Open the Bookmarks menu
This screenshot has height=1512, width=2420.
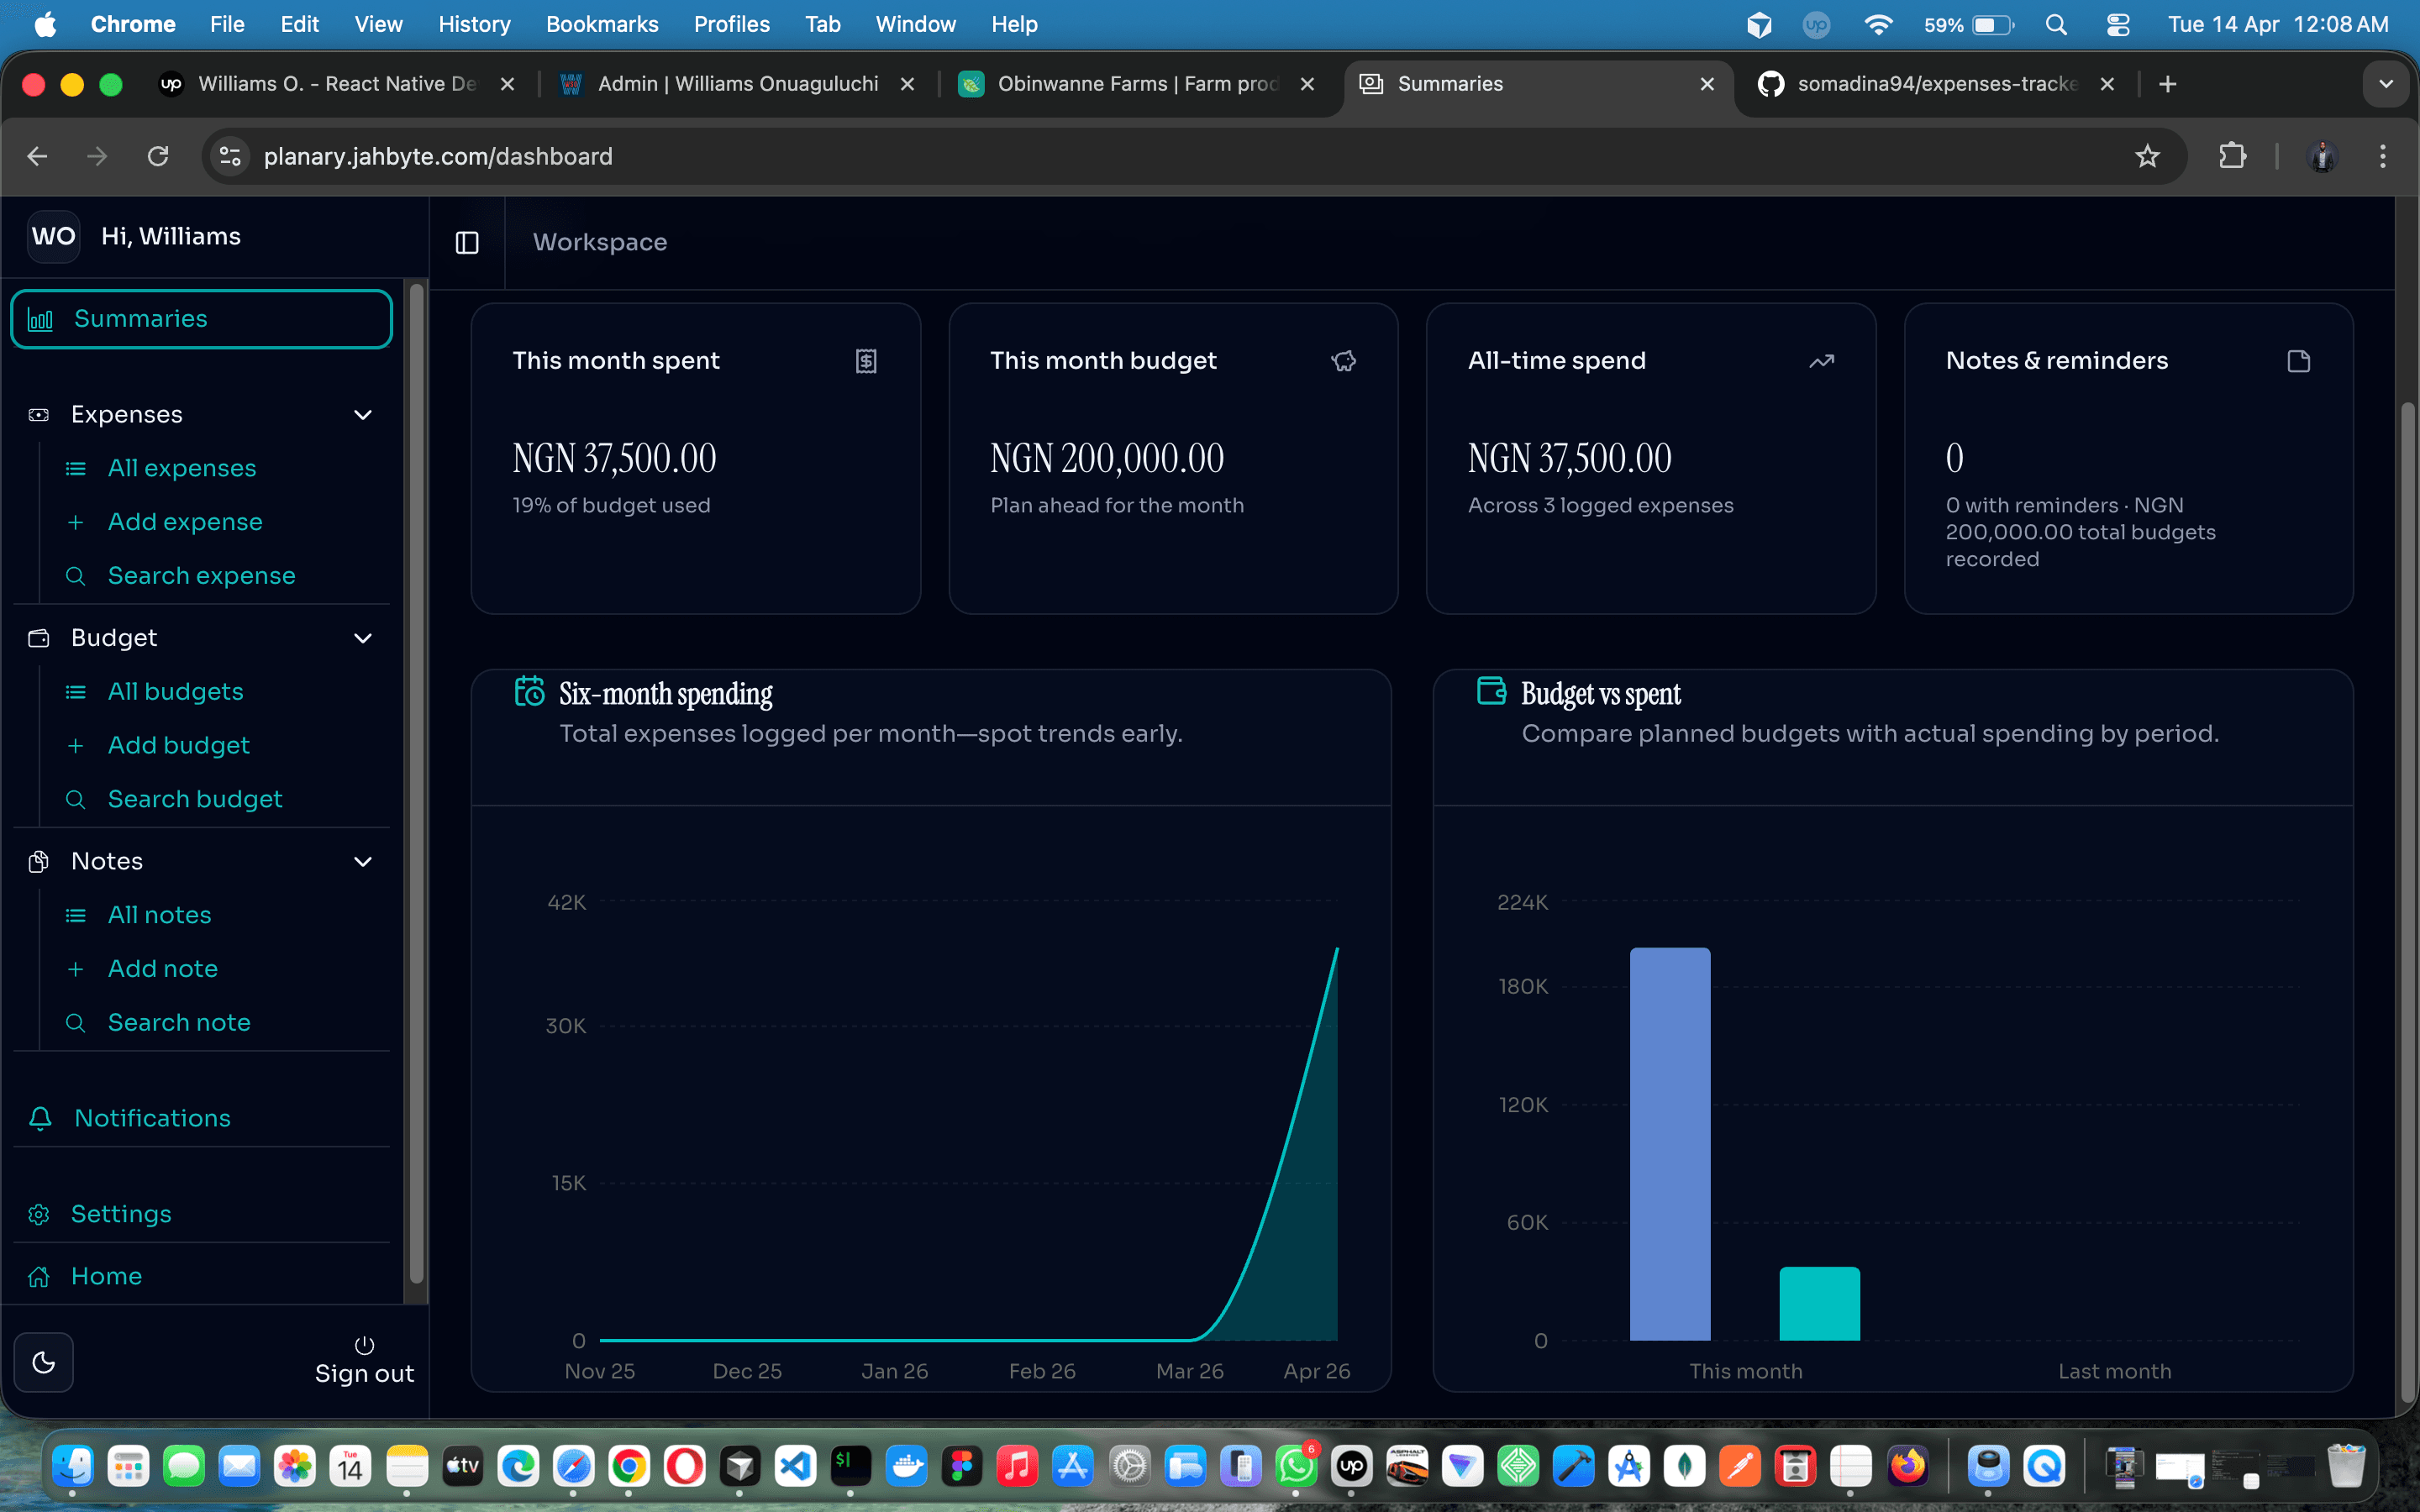click(602, 24)
